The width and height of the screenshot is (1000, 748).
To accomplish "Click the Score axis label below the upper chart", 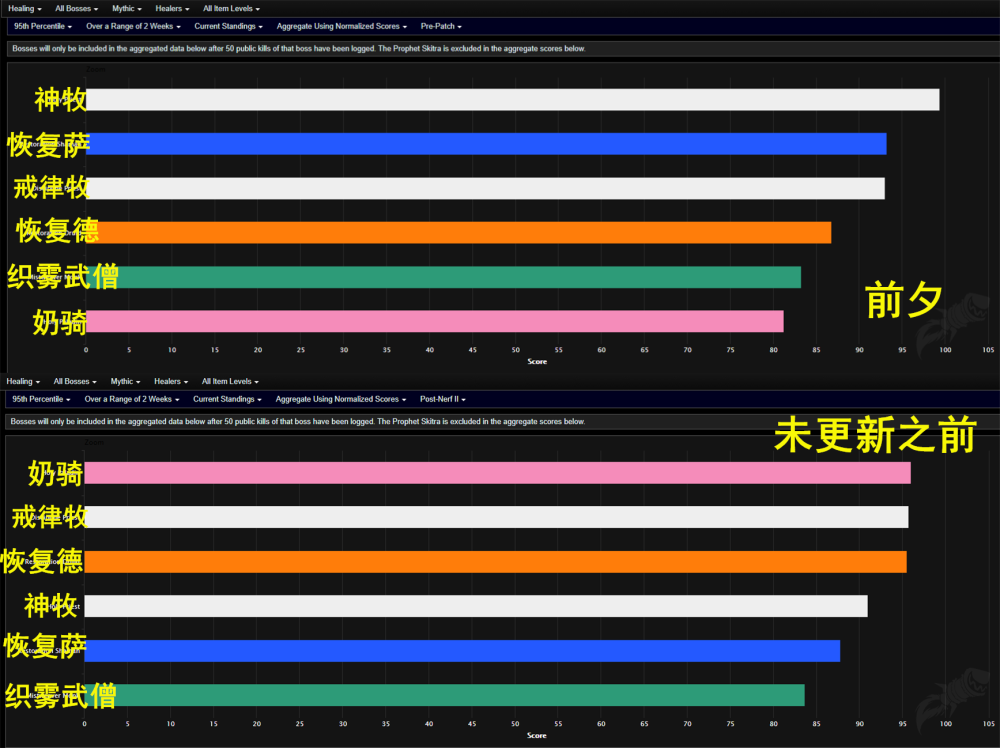I will coord(537,362).
